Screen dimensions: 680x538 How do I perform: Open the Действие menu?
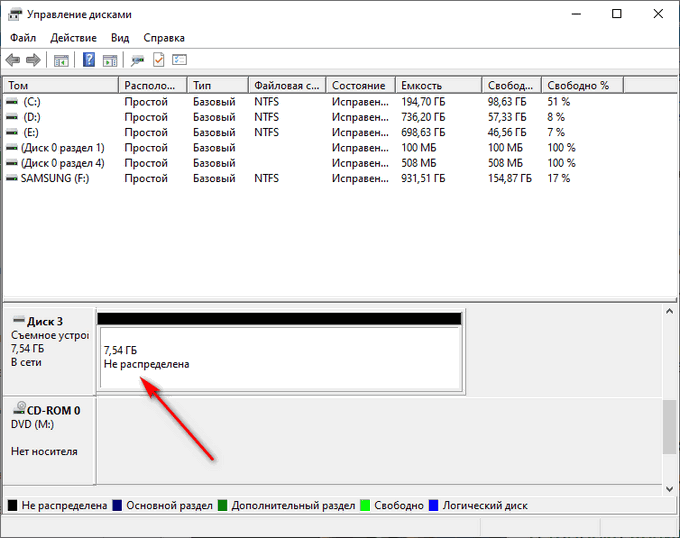pyautogui.click(x=73, y=38)
